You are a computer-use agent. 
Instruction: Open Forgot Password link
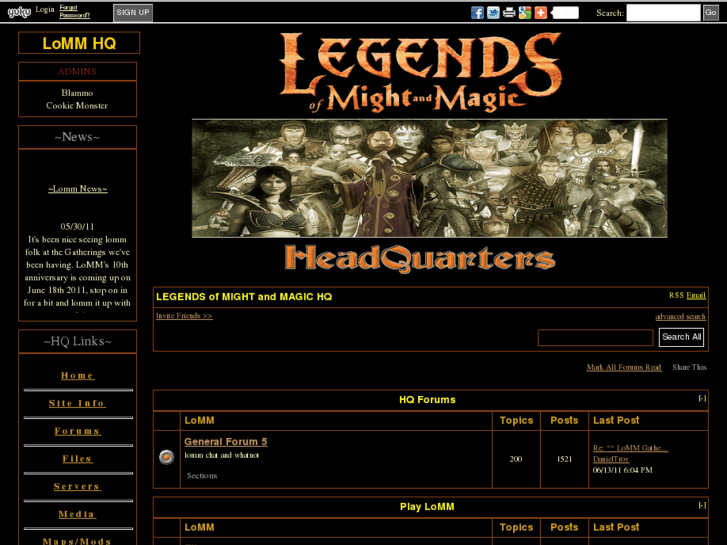(74, 12)
